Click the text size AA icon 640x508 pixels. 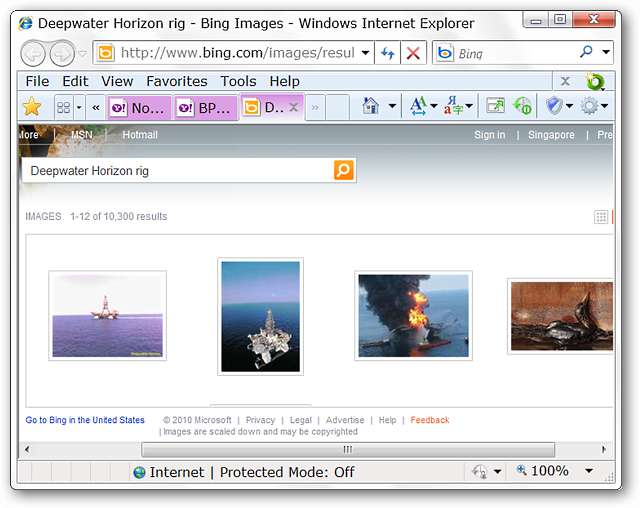tap(418, 106)
